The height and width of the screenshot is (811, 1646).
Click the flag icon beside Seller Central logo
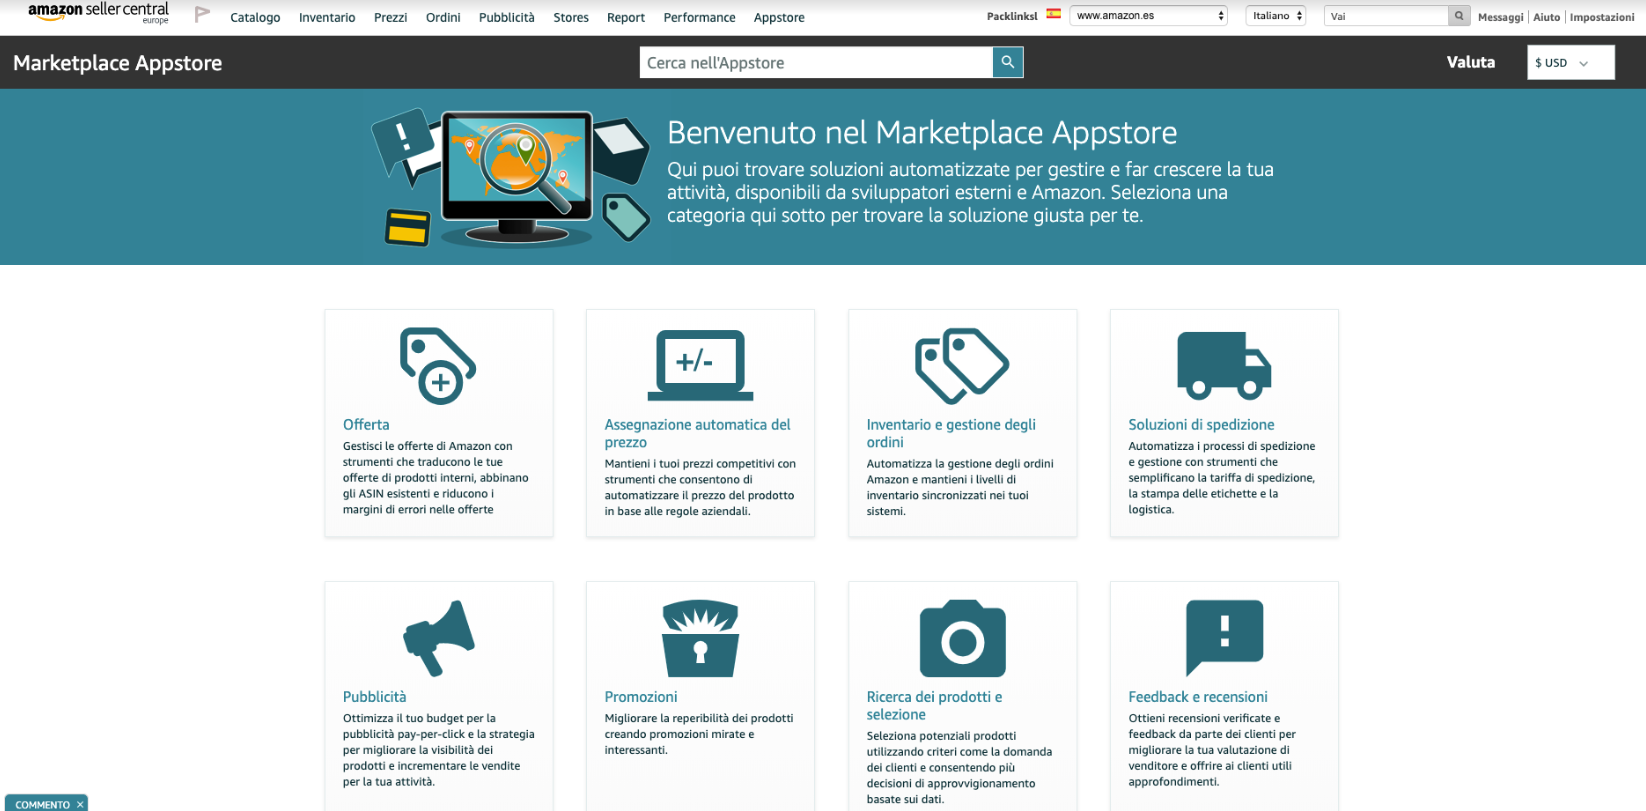click(x=202, y=15)
